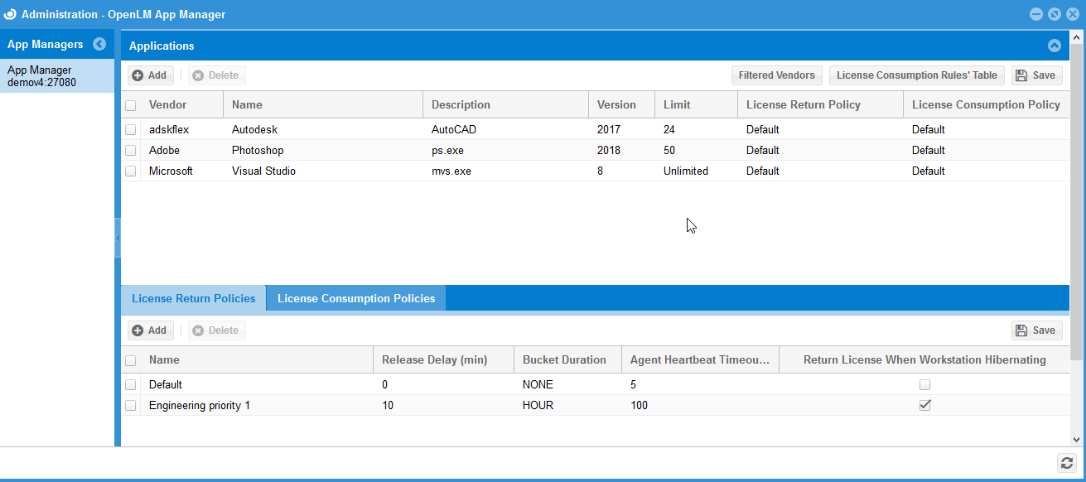Image resolution: width=1086 pixels, height=482 pixels.
Task: Click the vertical scrollbar down arrow
Action: [x=1077, y=439]
